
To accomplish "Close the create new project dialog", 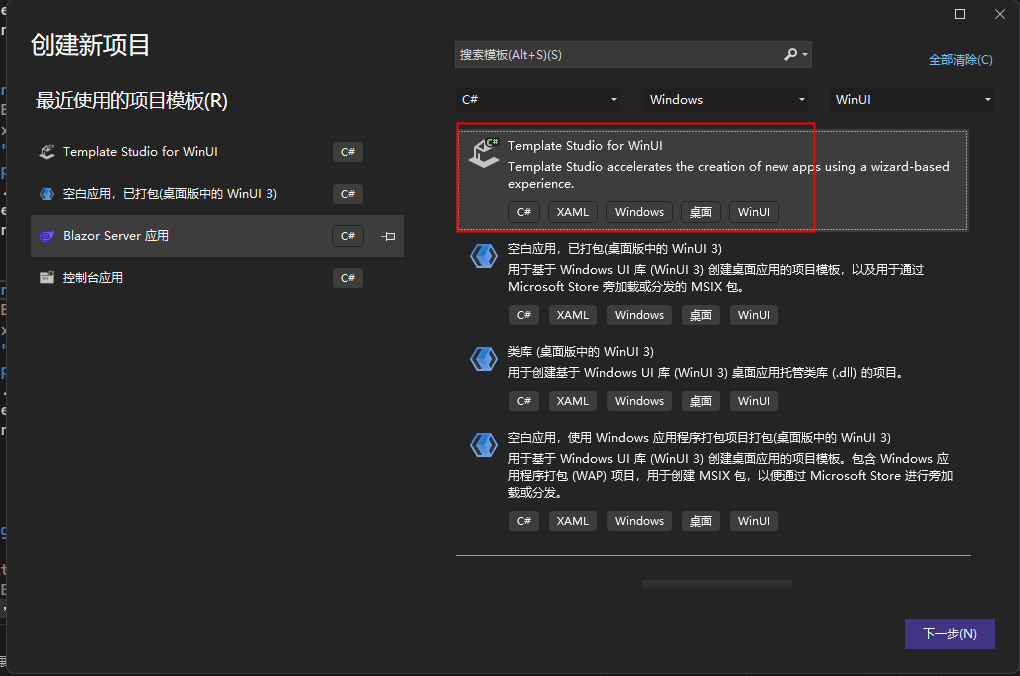I will 1000,14.
